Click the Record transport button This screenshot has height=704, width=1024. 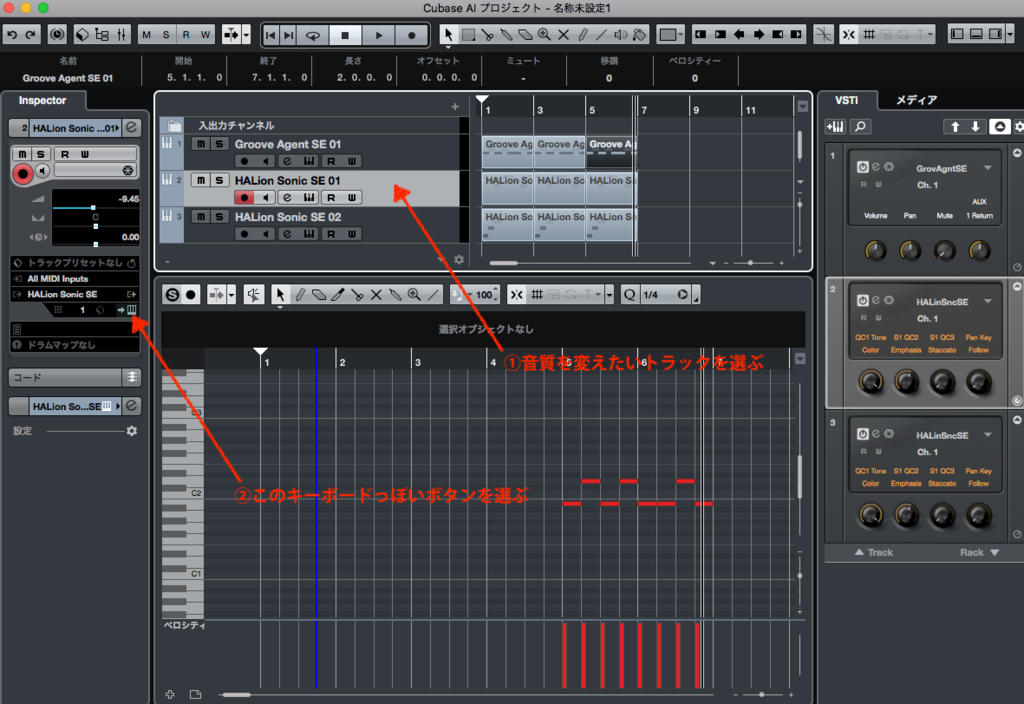point(411,35)
